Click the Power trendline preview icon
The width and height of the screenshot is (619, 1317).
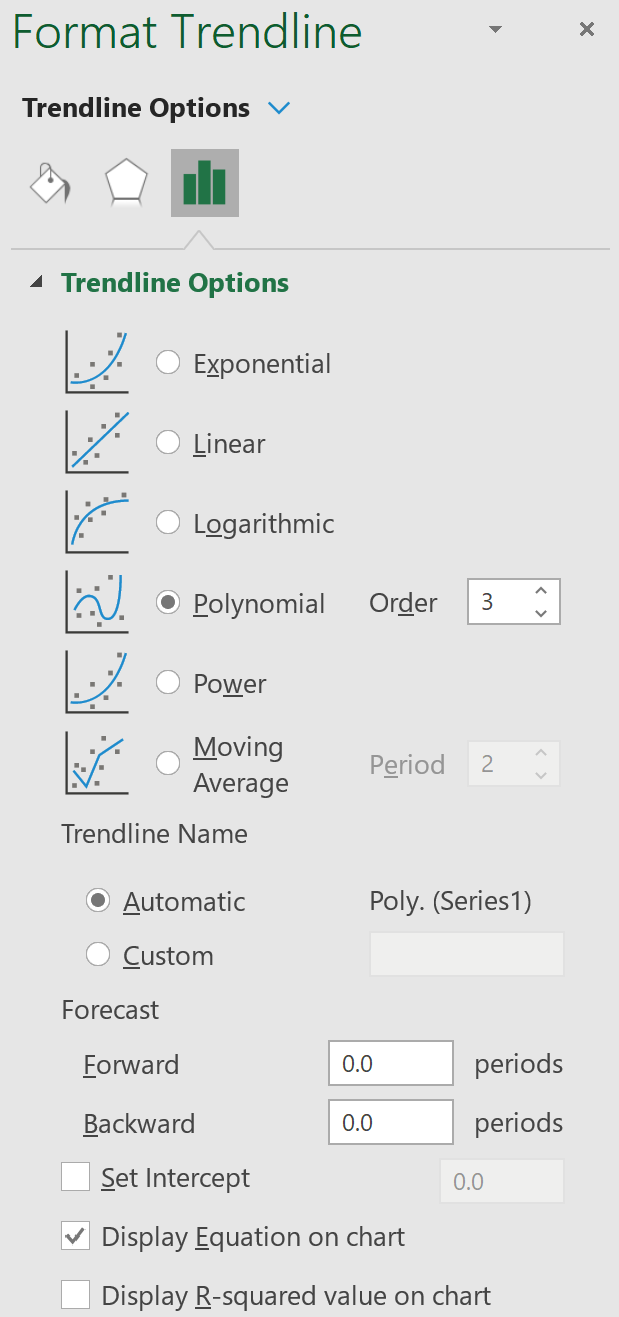[x=96, y=681]
